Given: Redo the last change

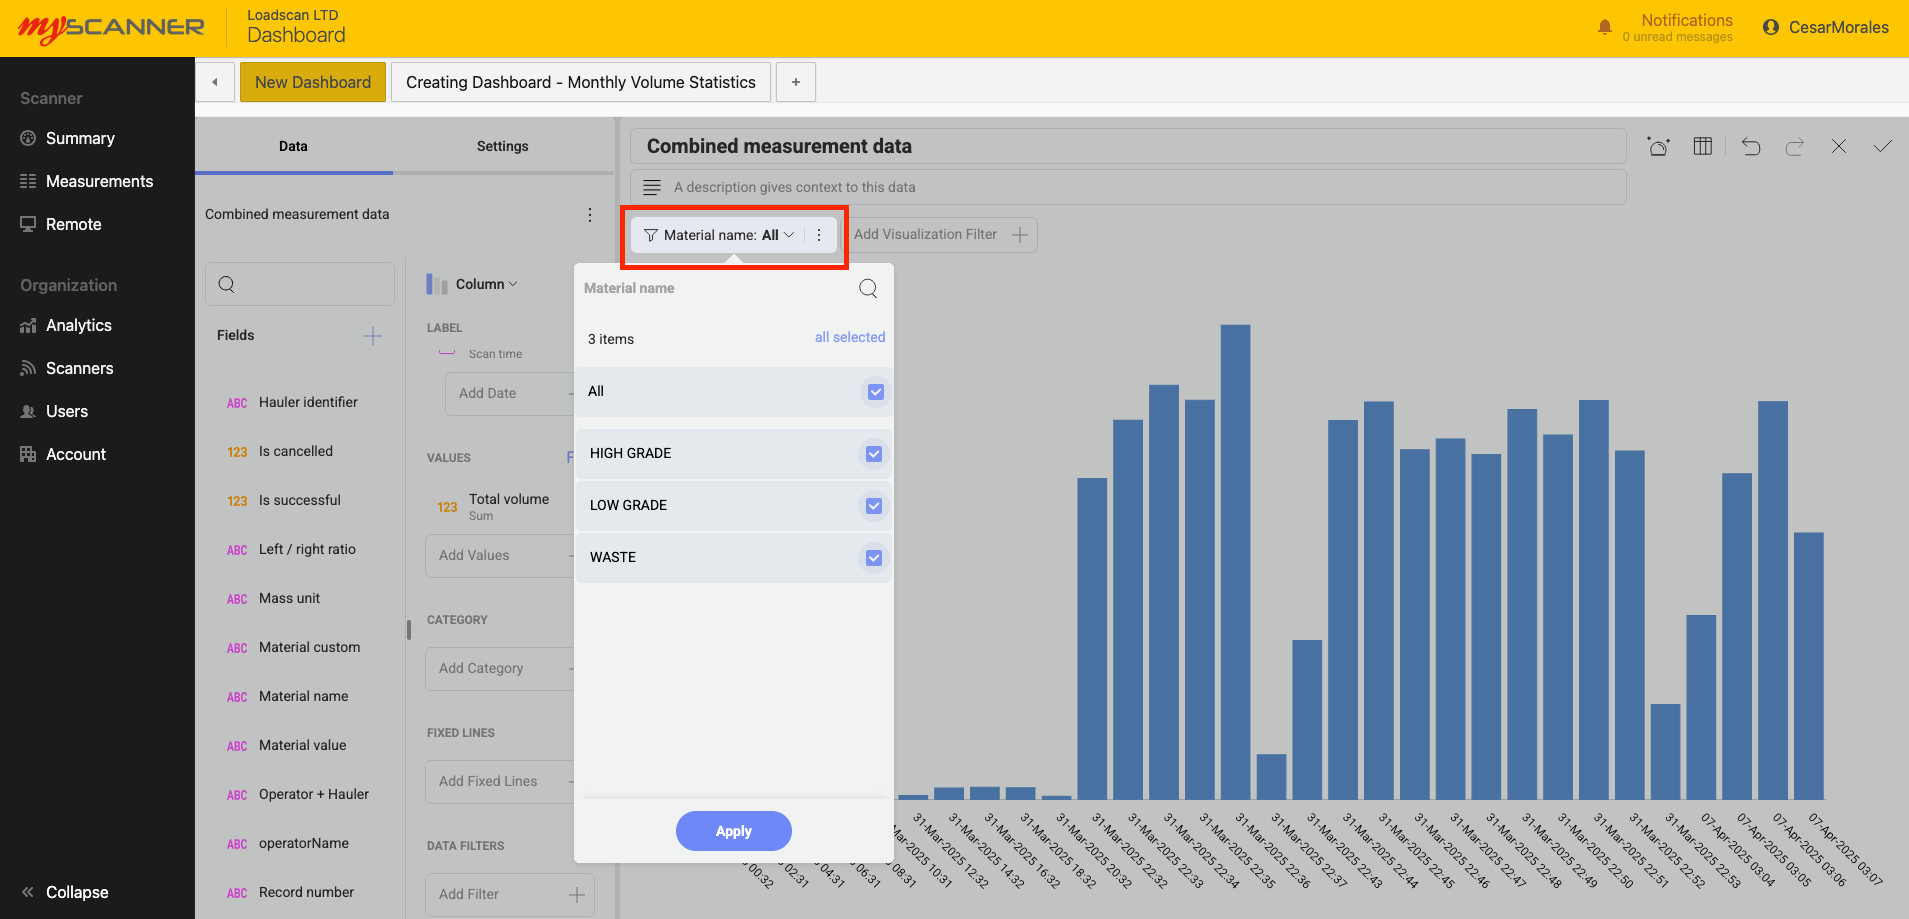Looking at the screenshot, I should (x=1795, y=146).
